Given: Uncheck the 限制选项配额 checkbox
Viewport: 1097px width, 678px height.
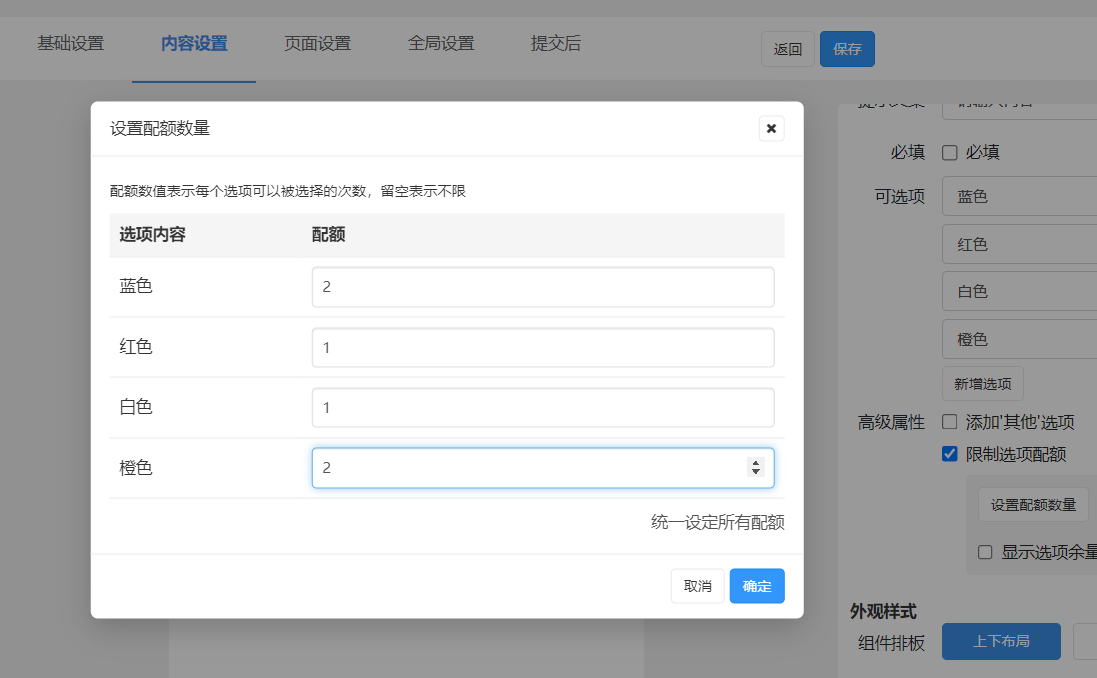Looking at the screenshot, I should click(950, 454).
